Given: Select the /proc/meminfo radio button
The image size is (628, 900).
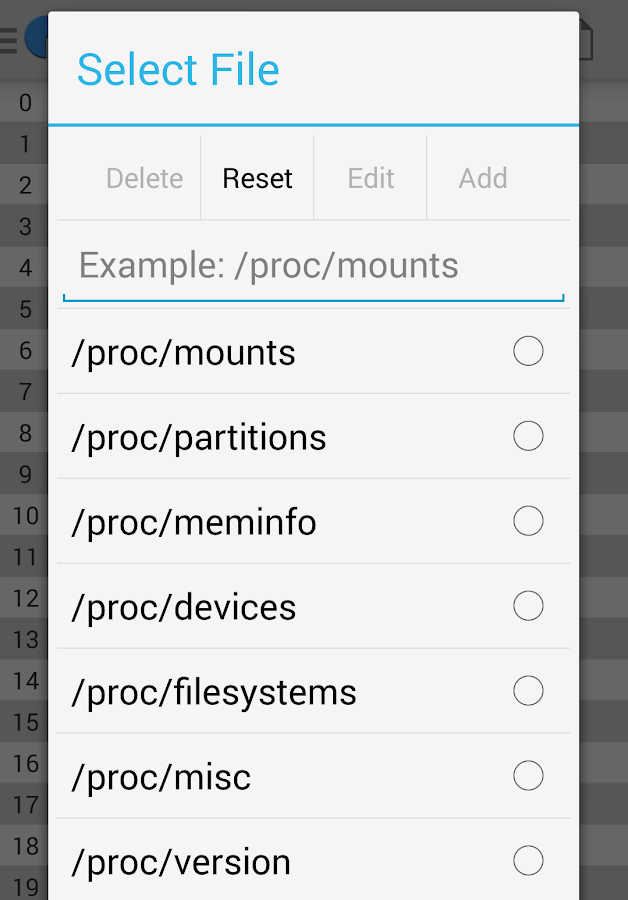Looking at the screenshot, I should pos(528,522).
